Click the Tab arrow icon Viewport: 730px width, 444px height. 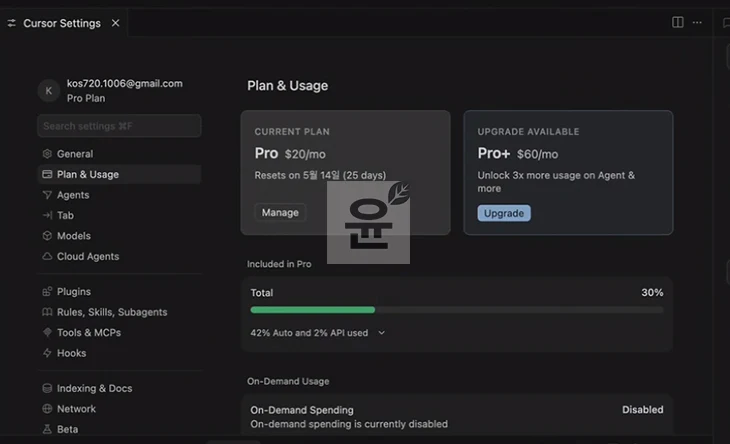click(47, 215)
